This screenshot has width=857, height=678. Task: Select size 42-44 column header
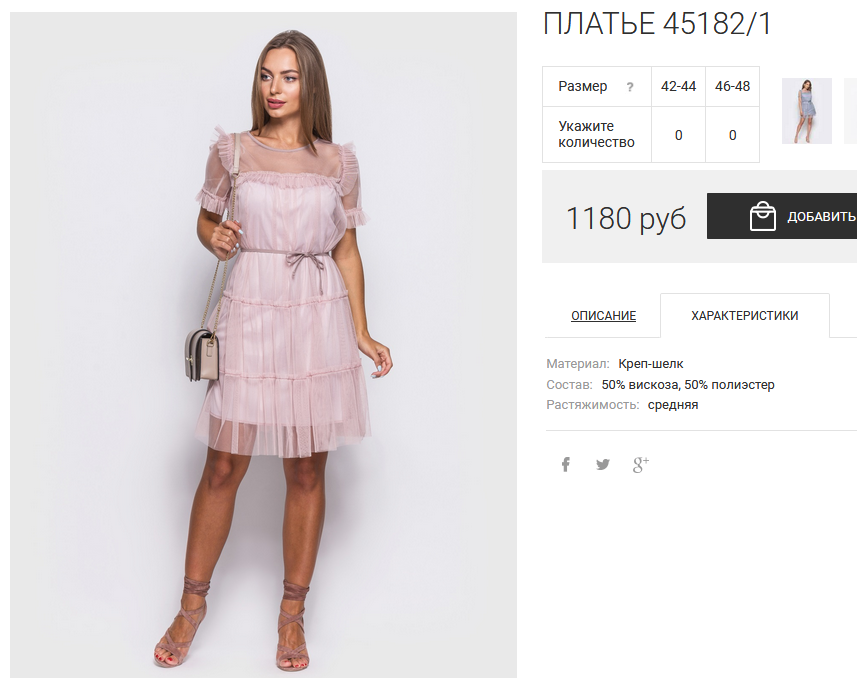coord(678,86)
